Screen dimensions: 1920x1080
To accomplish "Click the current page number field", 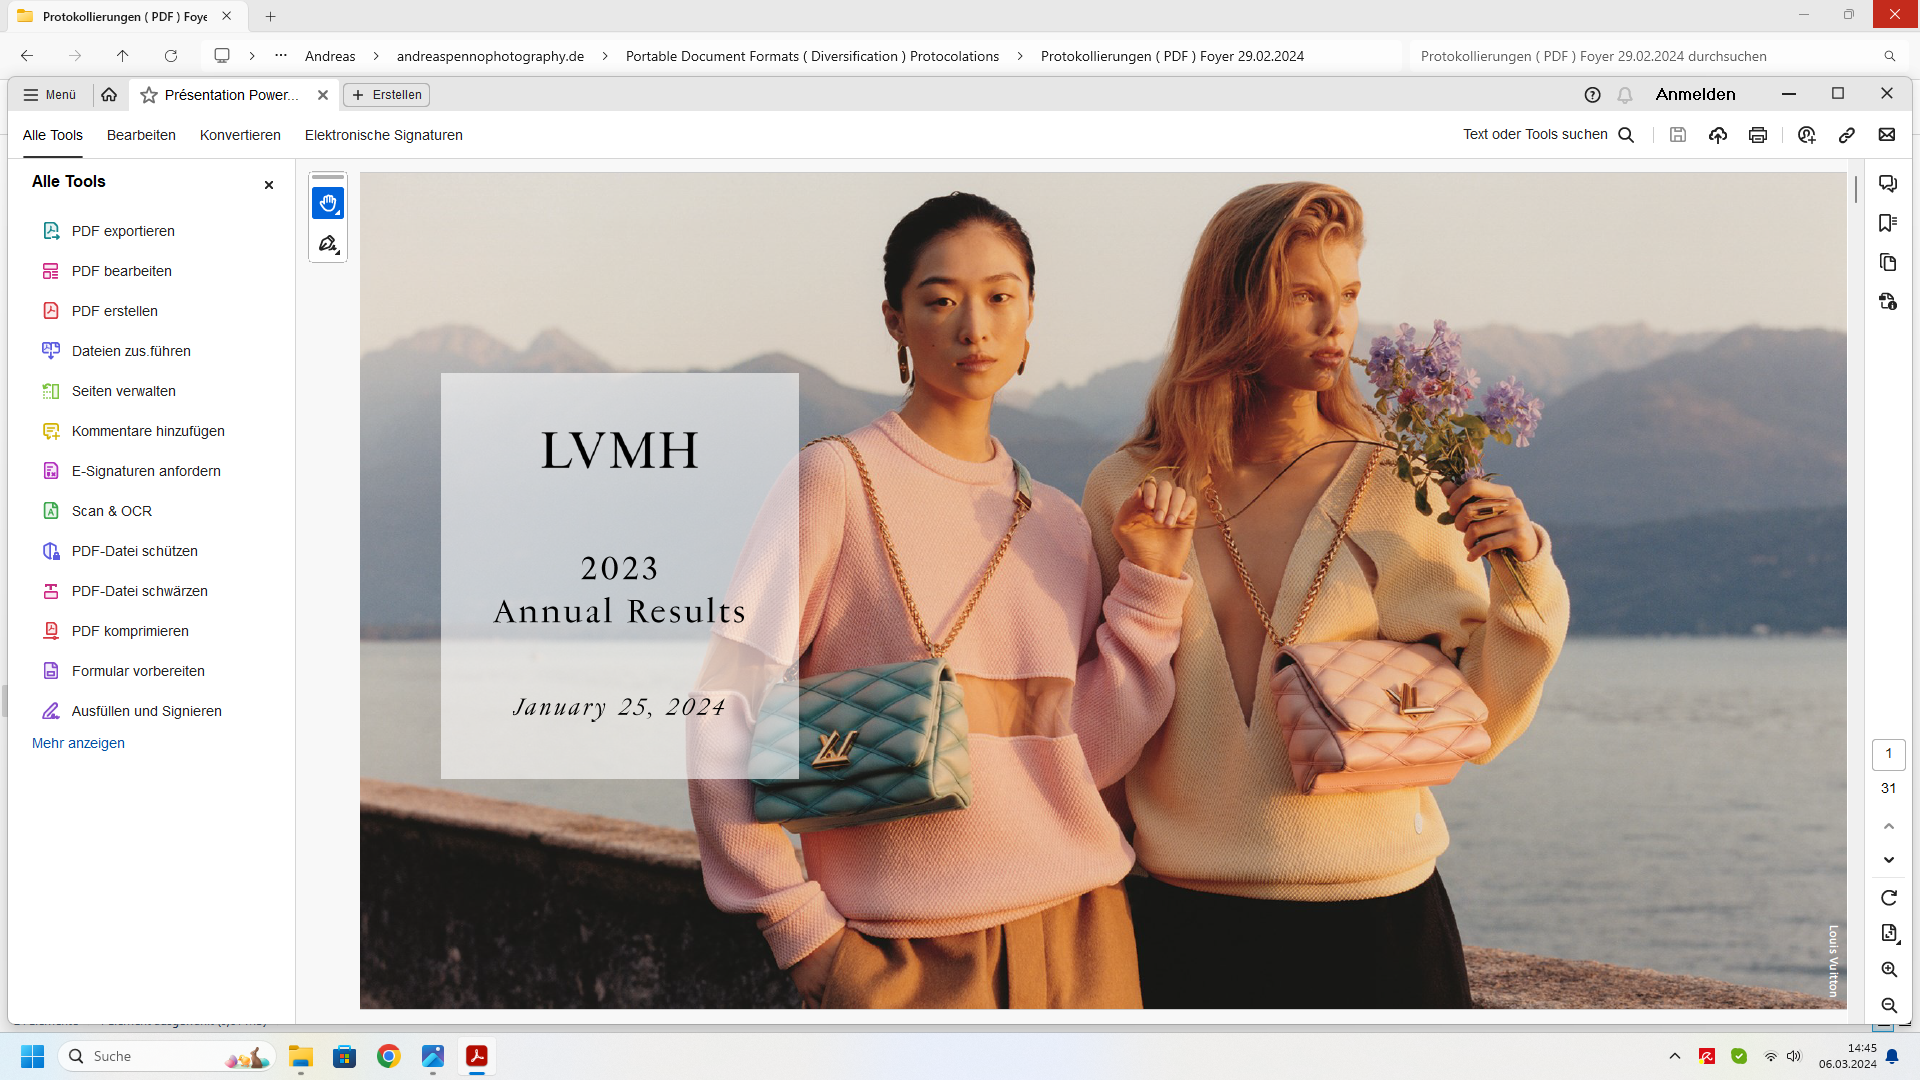I will coord(1889,754).
